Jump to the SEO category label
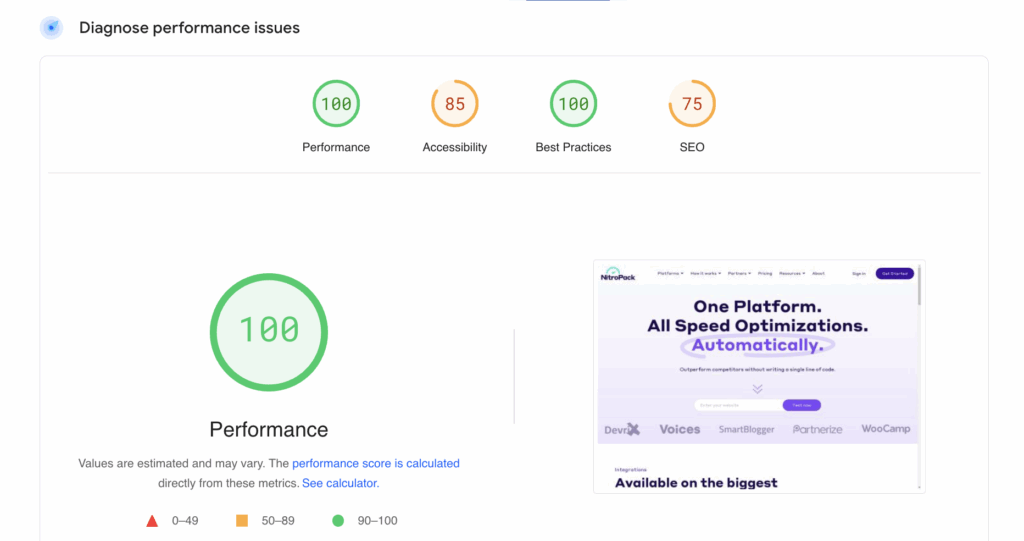The image size is (1024, 541). point(692,147)
